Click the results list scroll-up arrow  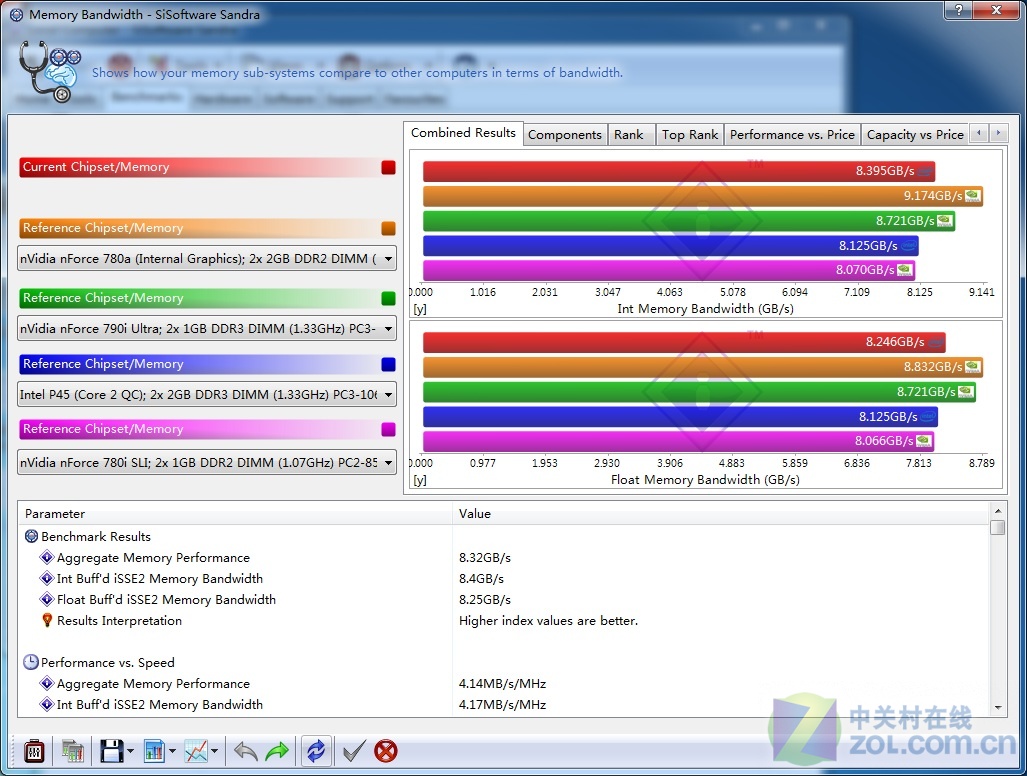tap(998, 511)
